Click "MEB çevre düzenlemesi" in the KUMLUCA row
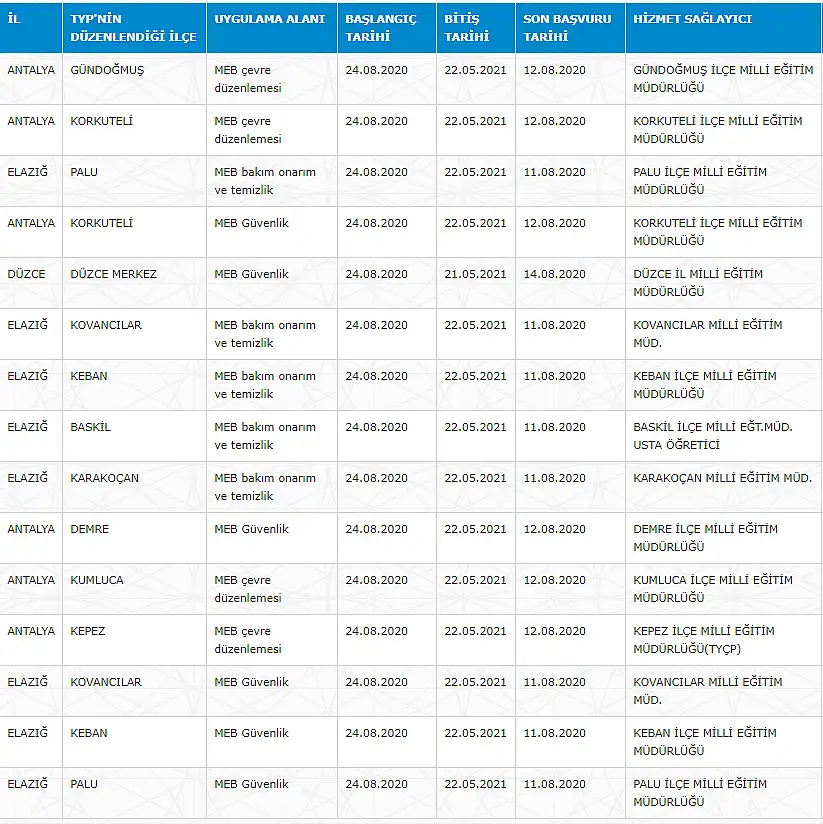The width and height of the screenshot is (823, 824). tap(272, 589)
